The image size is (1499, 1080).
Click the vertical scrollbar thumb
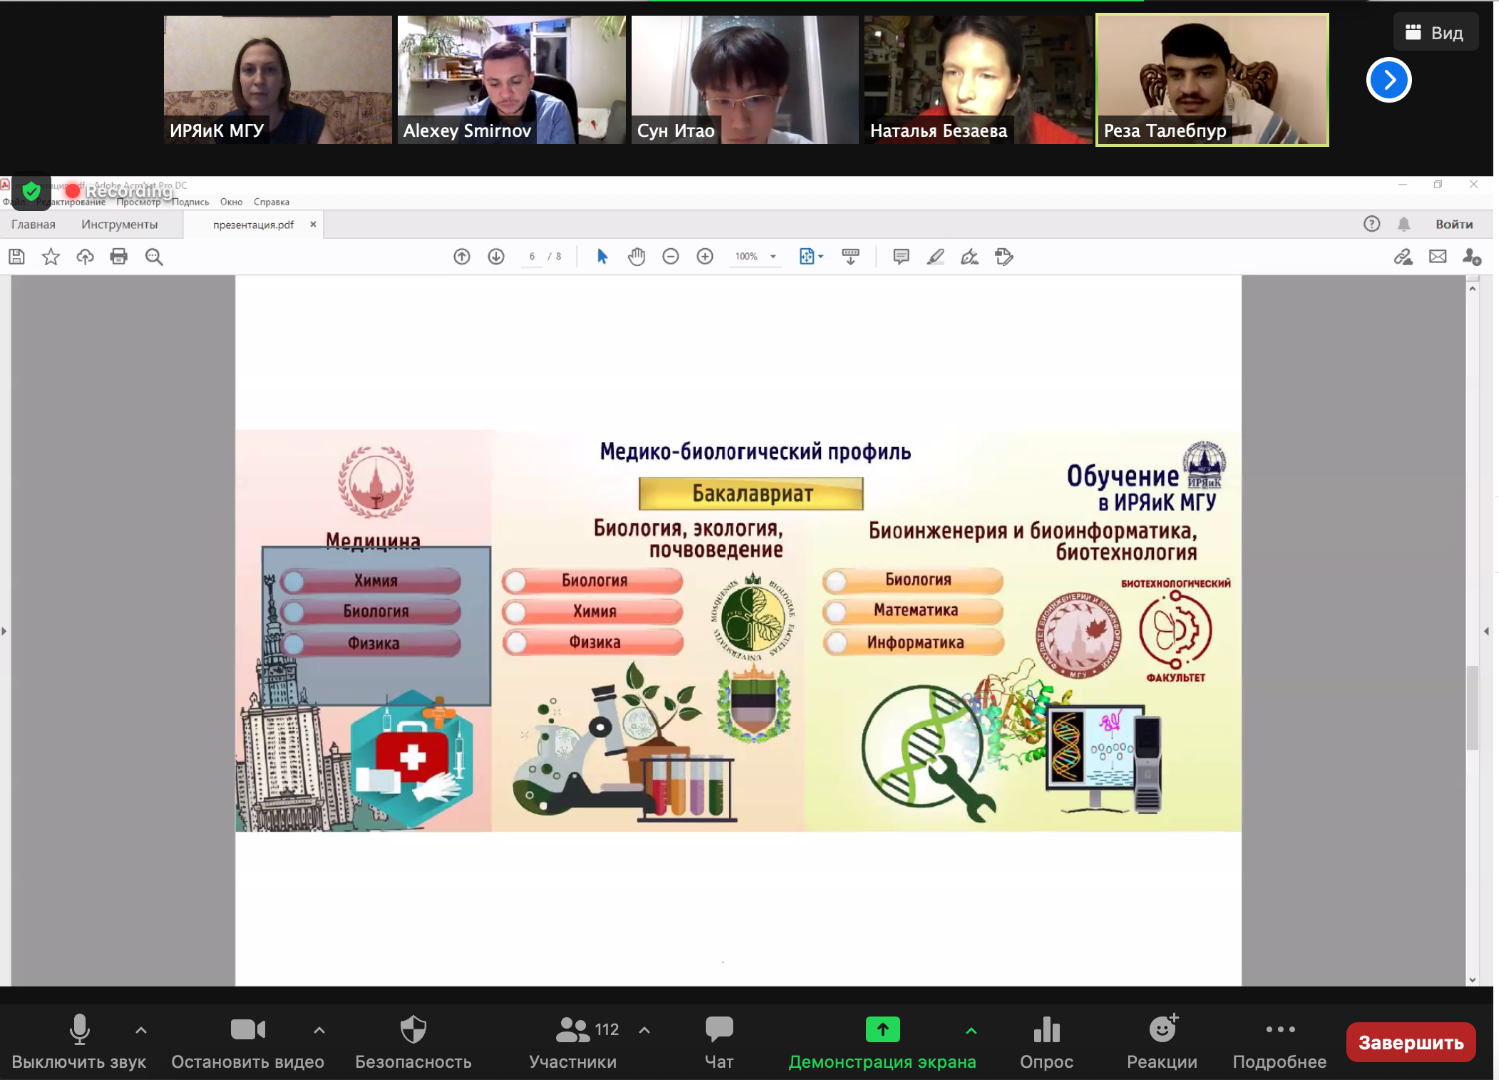[x=1472, y=707]
